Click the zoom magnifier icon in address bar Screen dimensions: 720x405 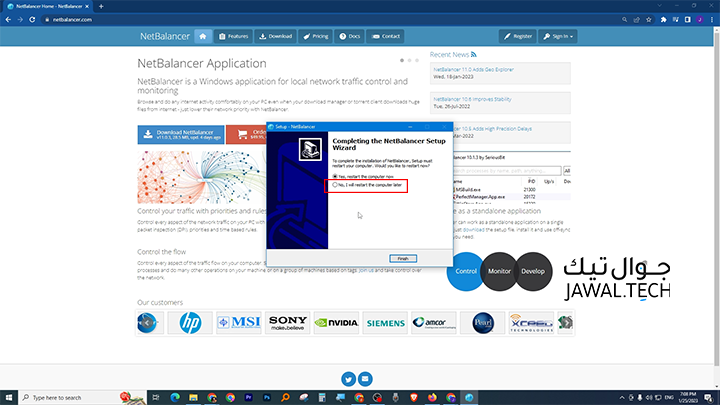pyautogui.click(x=624, y=20)
